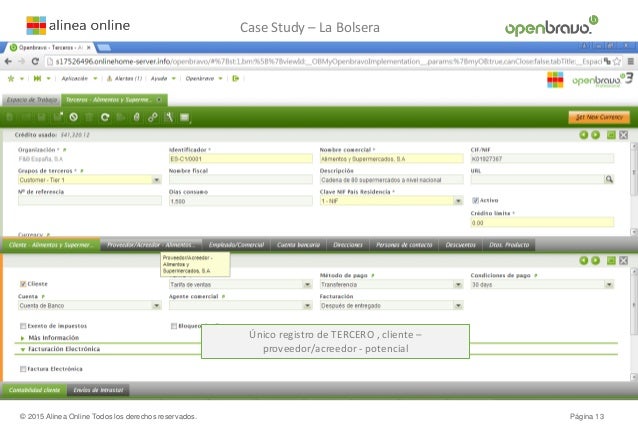The width and height of the screenshot is (638, 442).
Task: Click the quick launch skip icon
Action: click(x=37, y=79)
